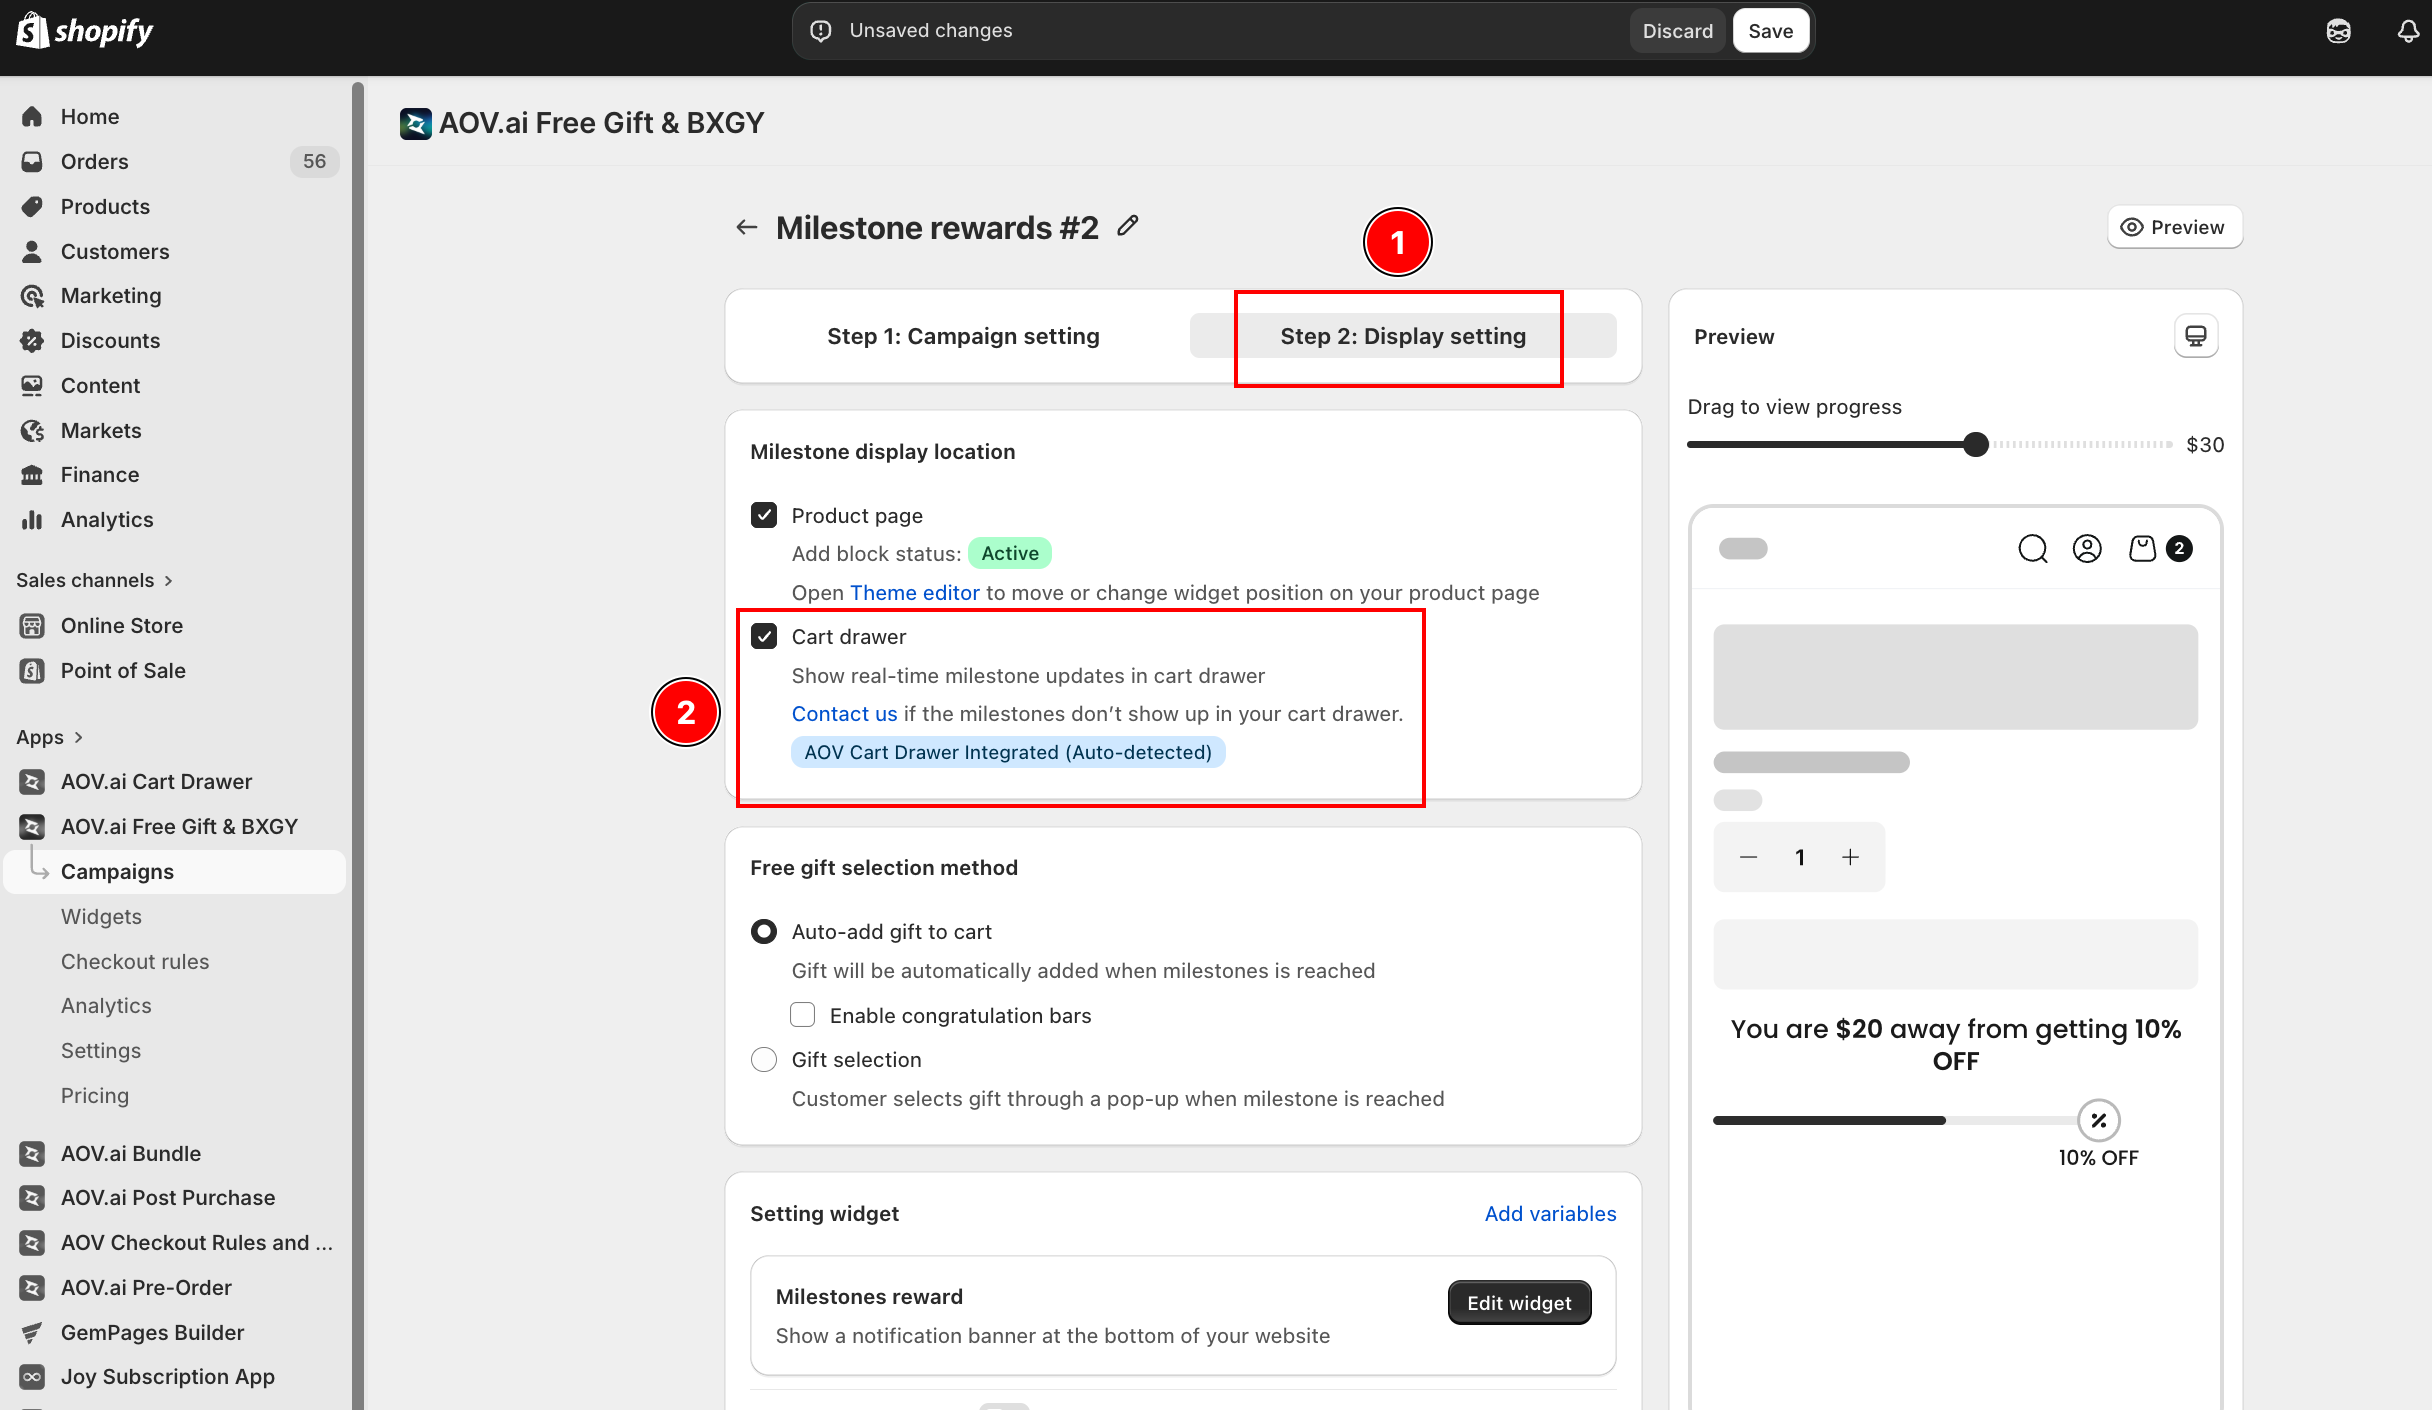Click the cart bag icon in the preview
2432x1410 pixels.
[x=2142, y=549]
